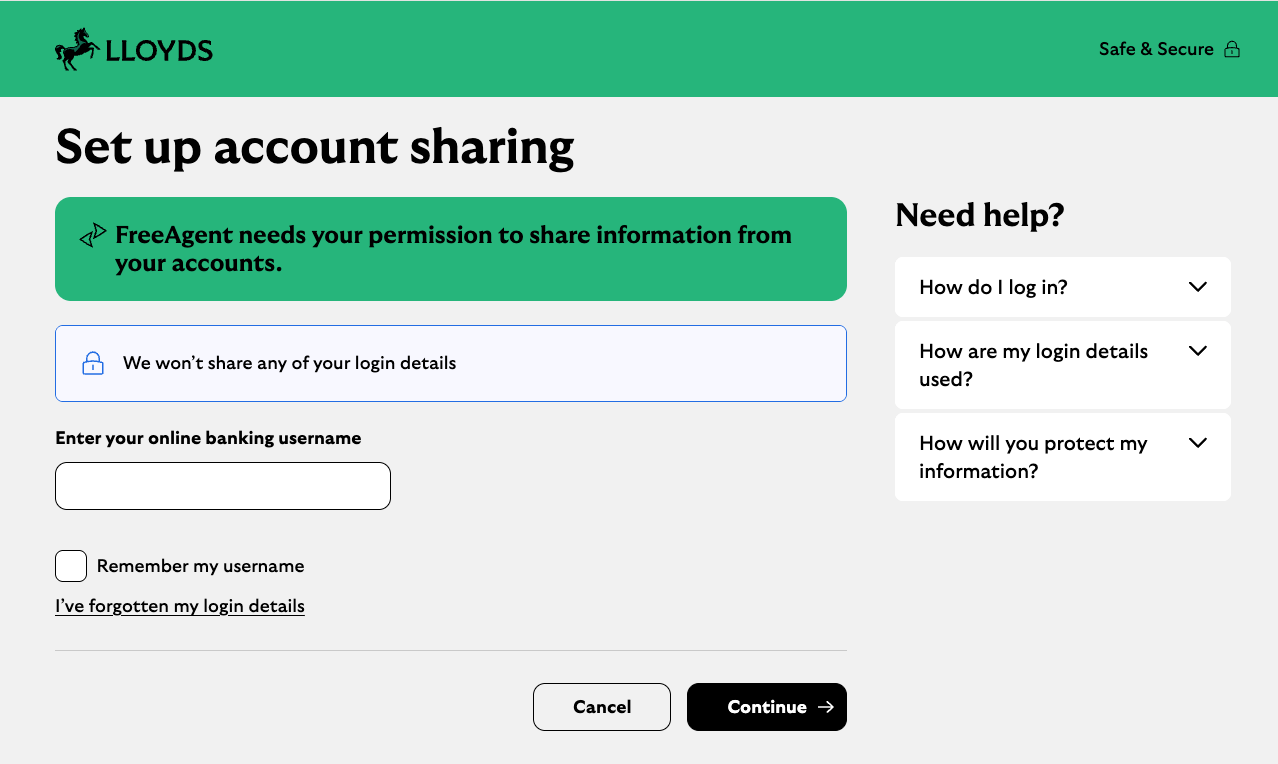Expand 'How will you protect my information?' chevron
1278x764 pixels.
1198,443
